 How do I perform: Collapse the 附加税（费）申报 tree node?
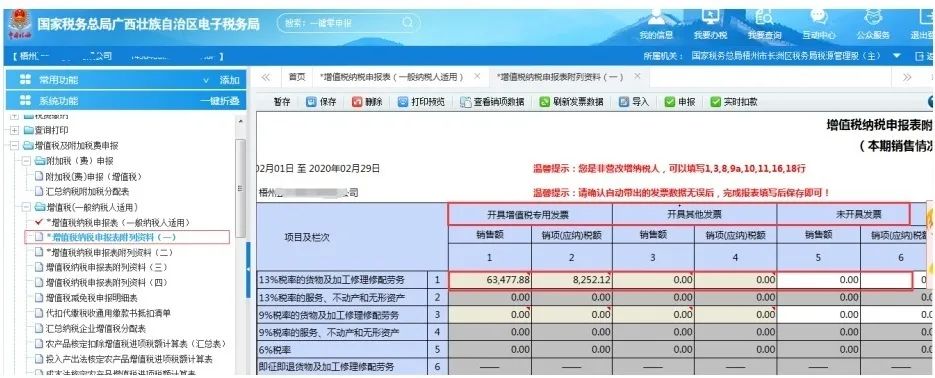[x=26, y=162]
